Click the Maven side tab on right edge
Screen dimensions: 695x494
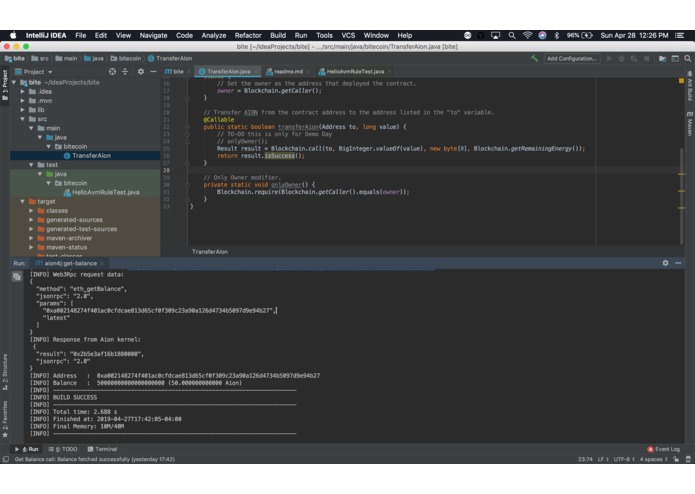(690, 123)
